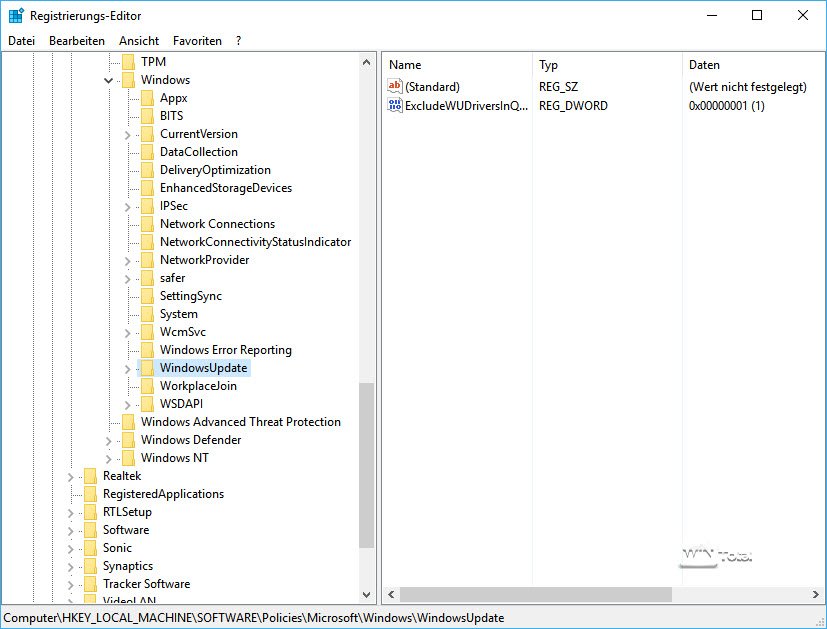Click the REG_DWORD type cell
The image size is (827, 629).
(573, 105)
